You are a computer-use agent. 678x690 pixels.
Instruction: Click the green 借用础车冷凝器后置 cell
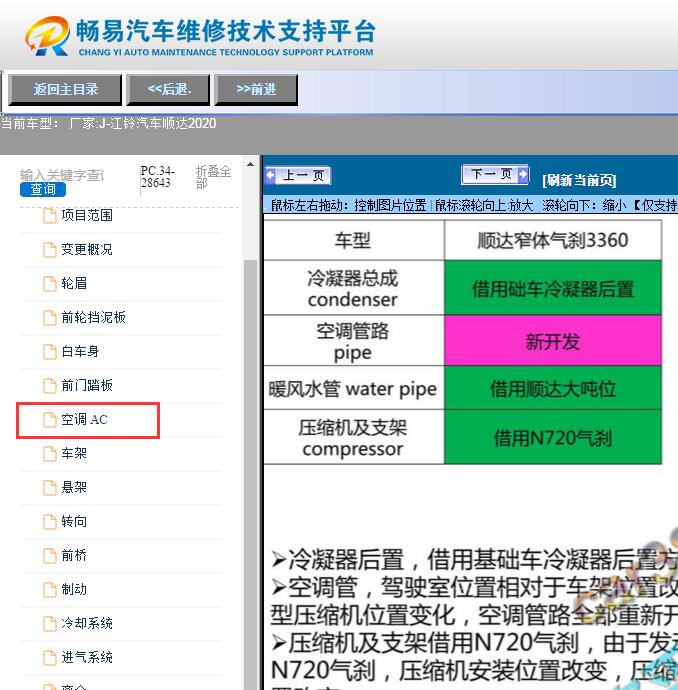pyautogui.click(x=553, y=288)
